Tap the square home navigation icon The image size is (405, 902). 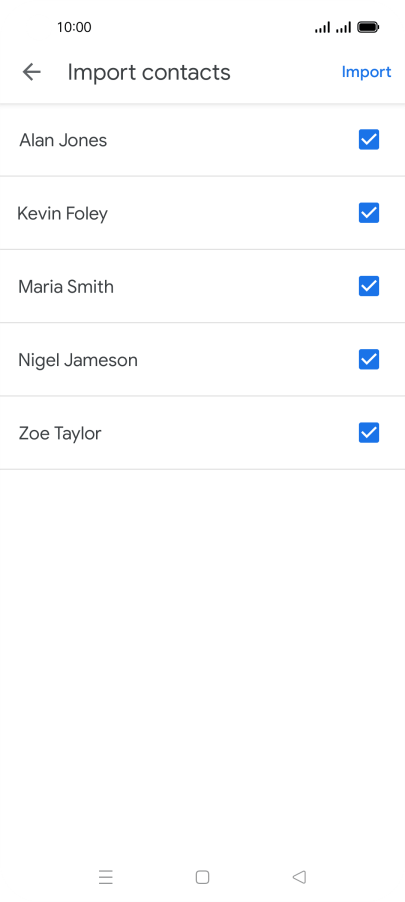[202, 877]
